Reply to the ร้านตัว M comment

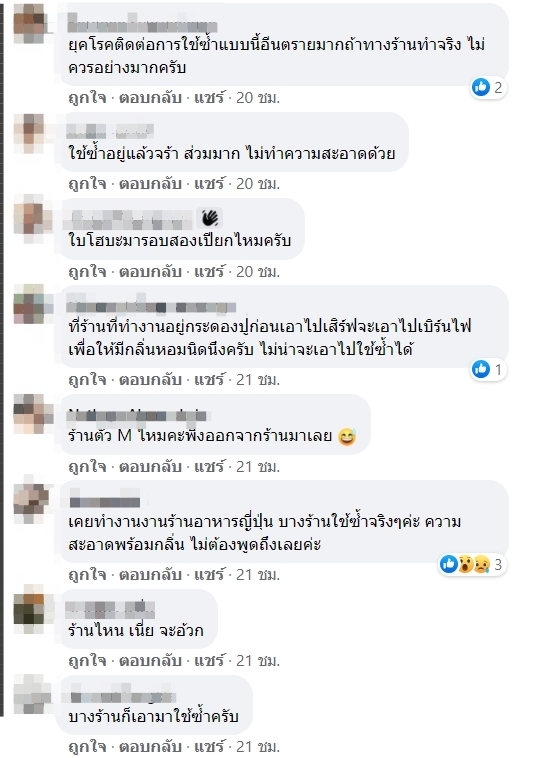[x=150, y=466]
